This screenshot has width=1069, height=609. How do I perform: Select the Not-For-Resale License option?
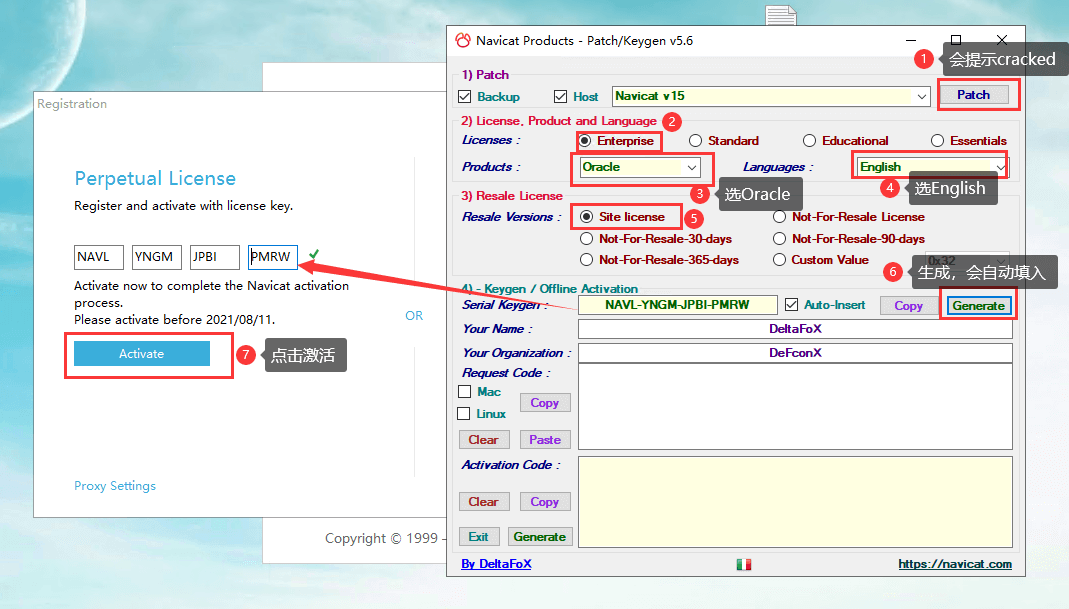pos(779,217)
